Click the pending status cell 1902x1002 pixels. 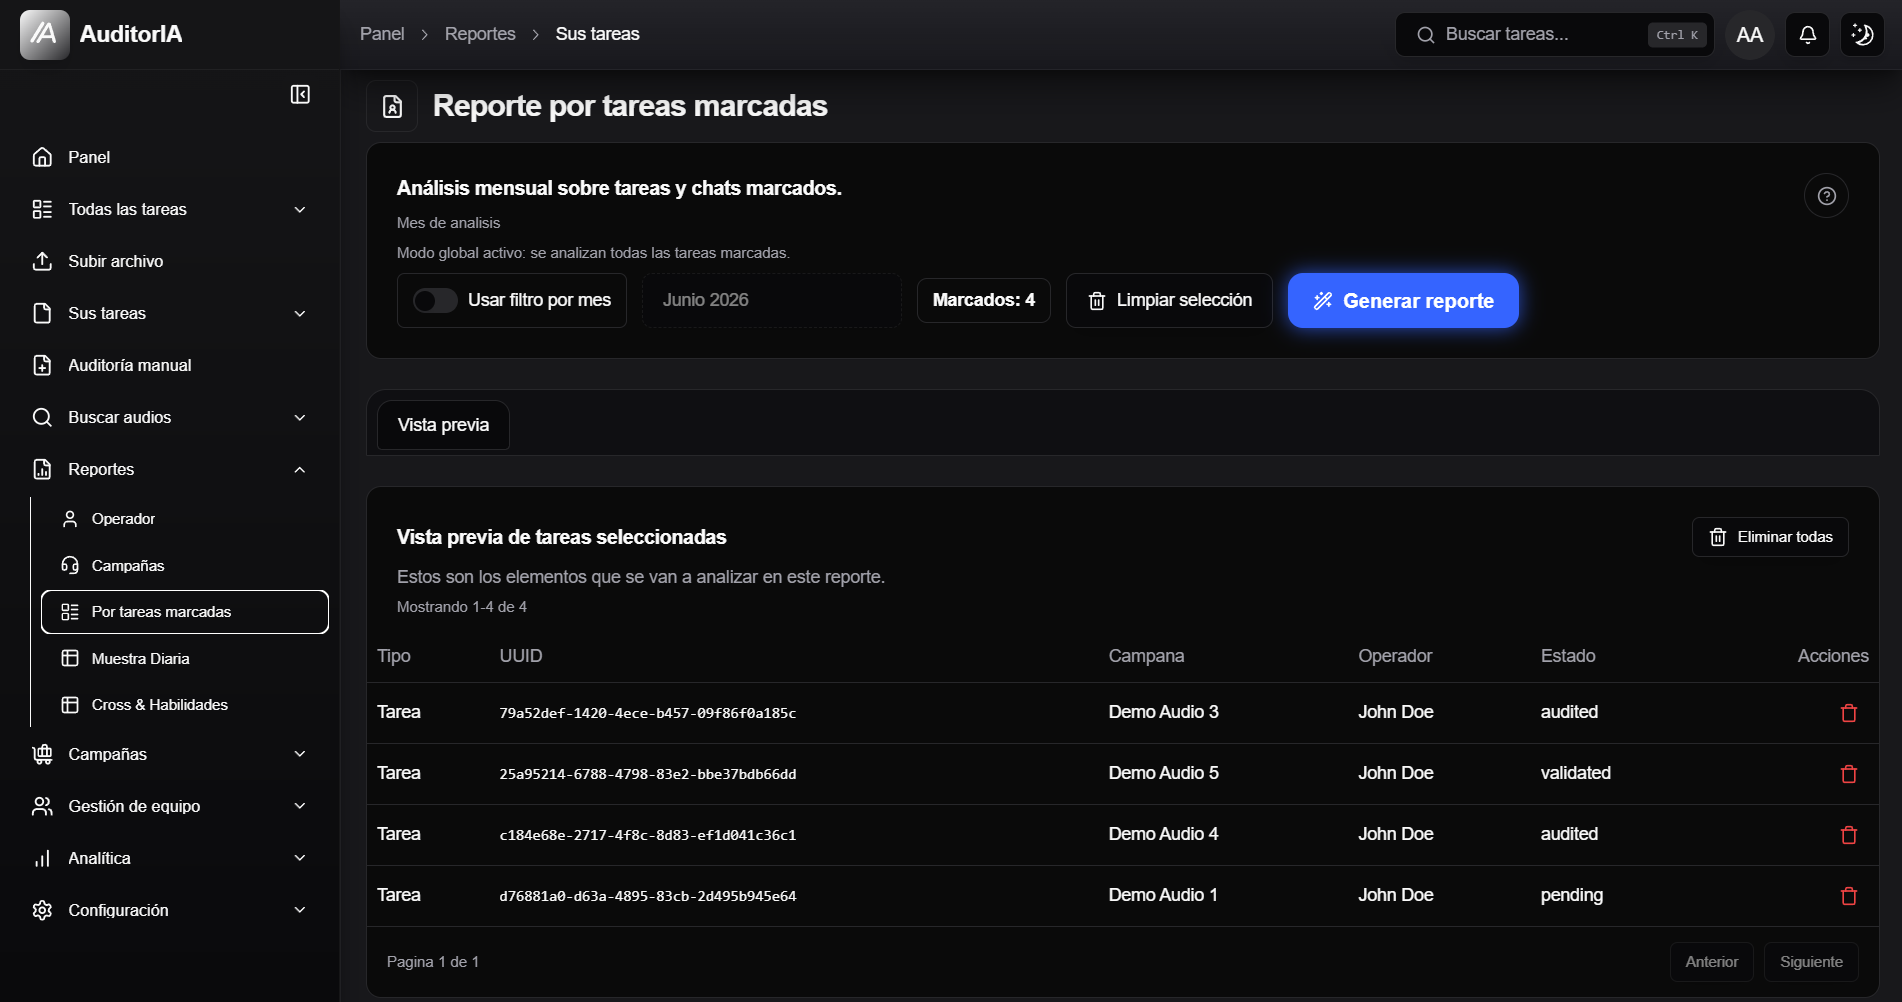pos(1571,895)
